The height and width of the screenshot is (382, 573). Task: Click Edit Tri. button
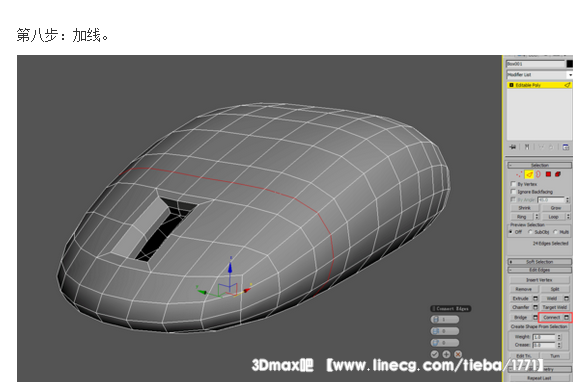(524, 356)
